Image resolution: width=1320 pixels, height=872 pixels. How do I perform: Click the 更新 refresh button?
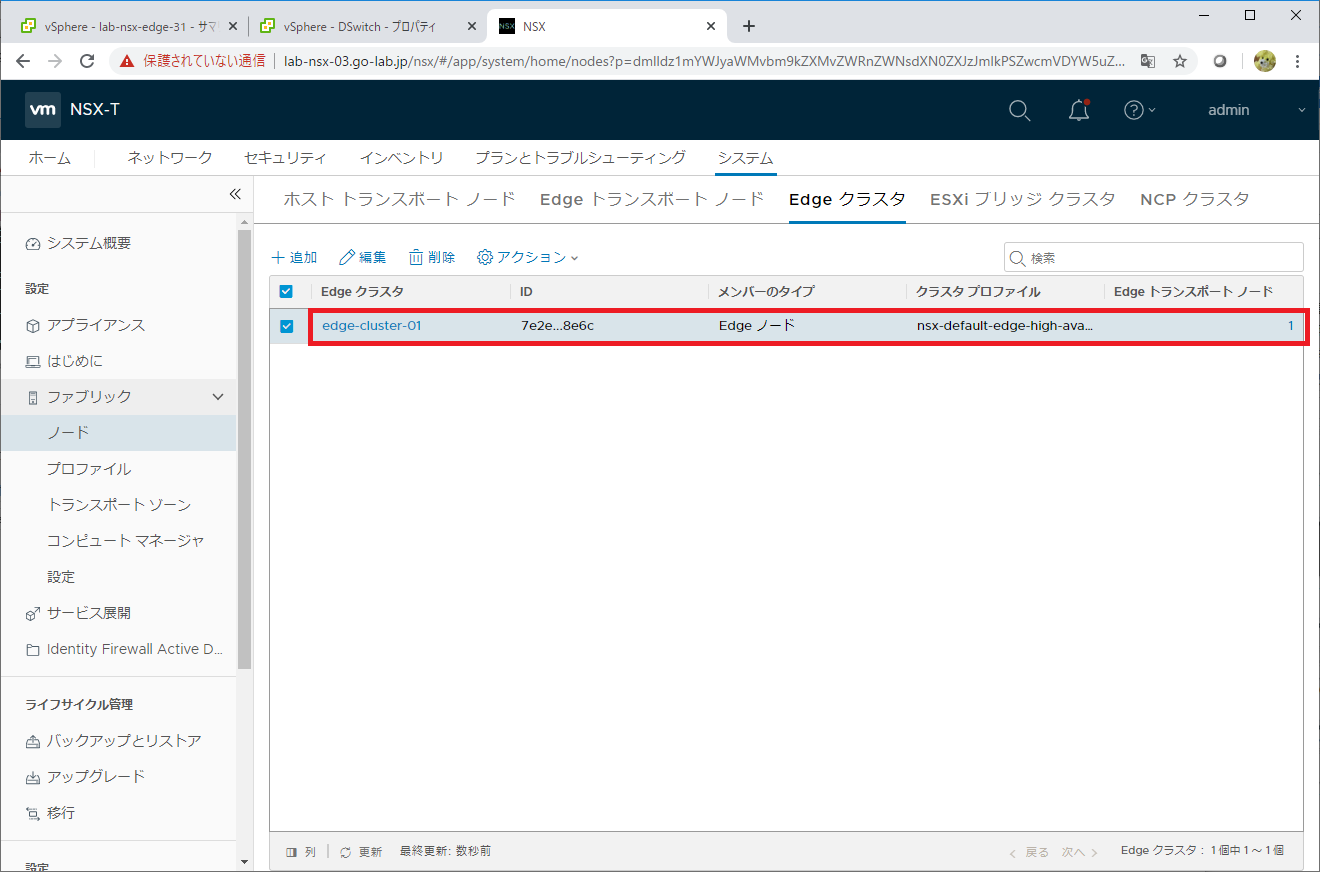361,852
